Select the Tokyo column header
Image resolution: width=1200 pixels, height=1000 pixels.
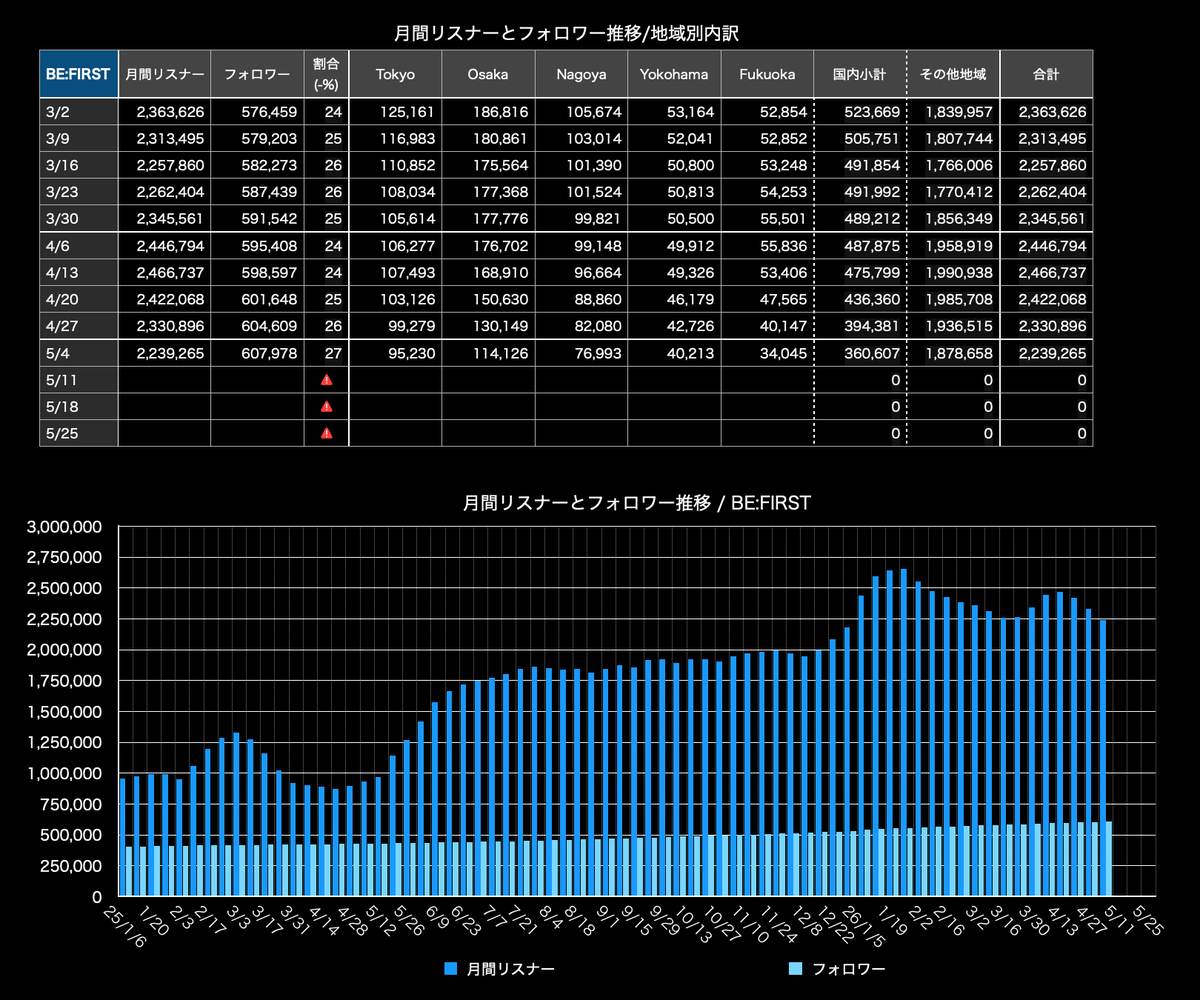pyautogui.click(x=395, y=74)
